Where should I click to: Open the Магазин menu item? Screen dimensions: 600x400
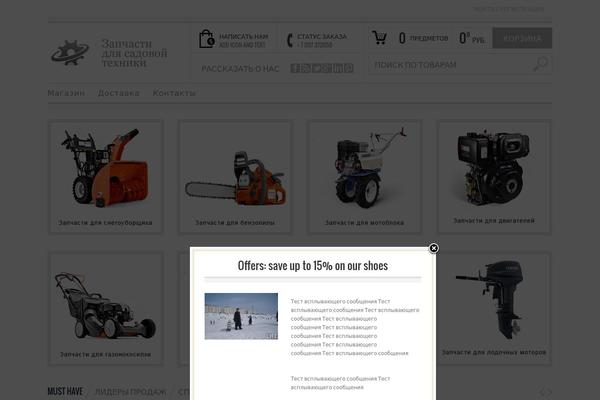[x=66, y=93]
